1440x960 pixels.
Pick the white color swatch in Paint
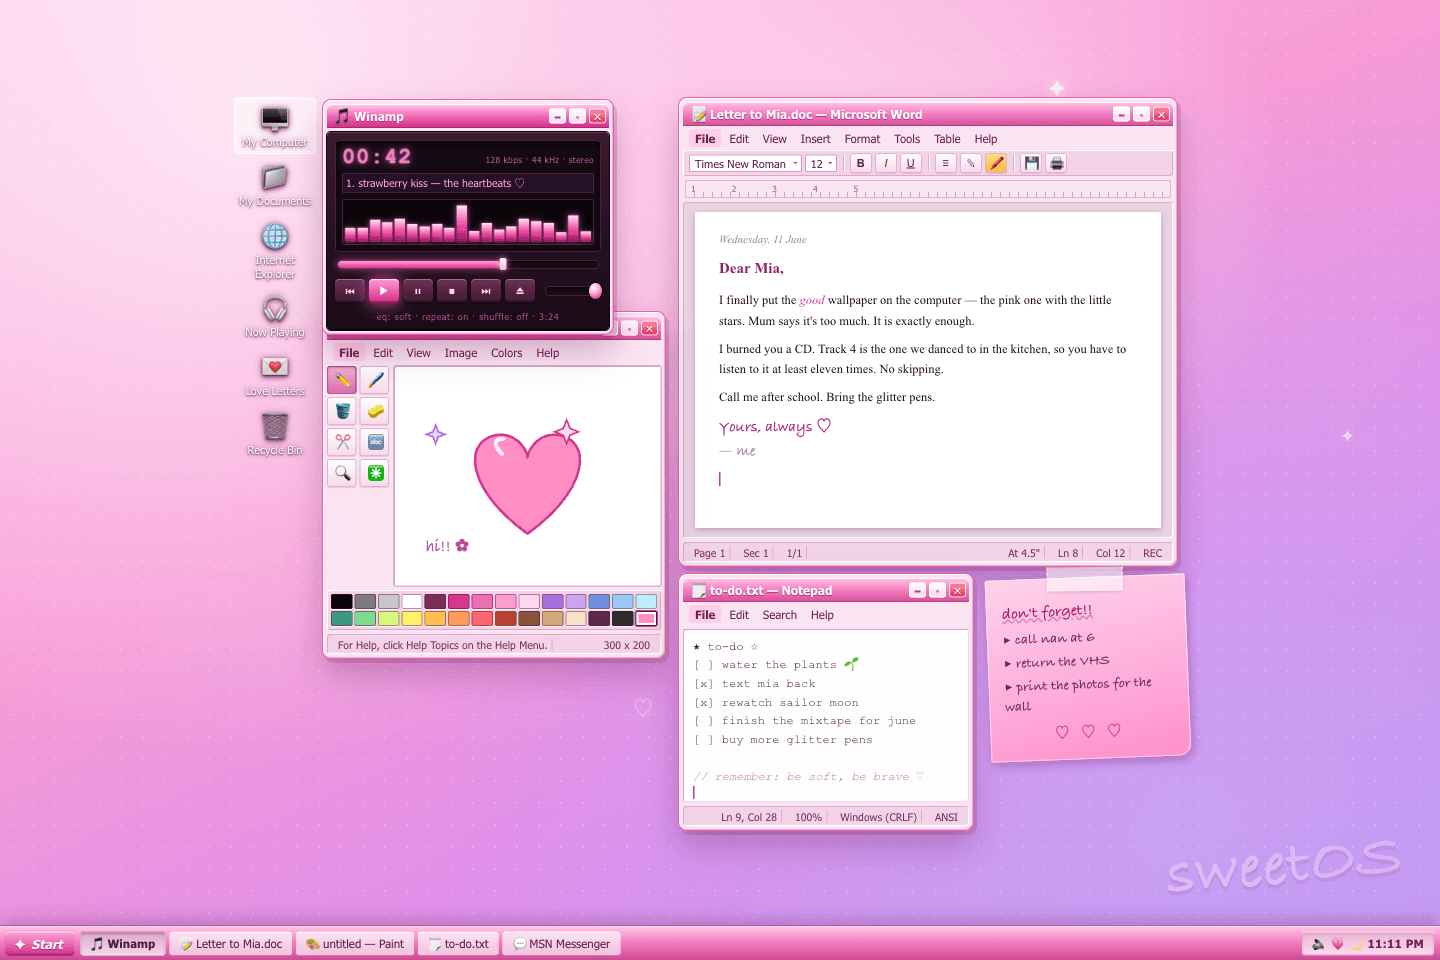pos(411,601)
